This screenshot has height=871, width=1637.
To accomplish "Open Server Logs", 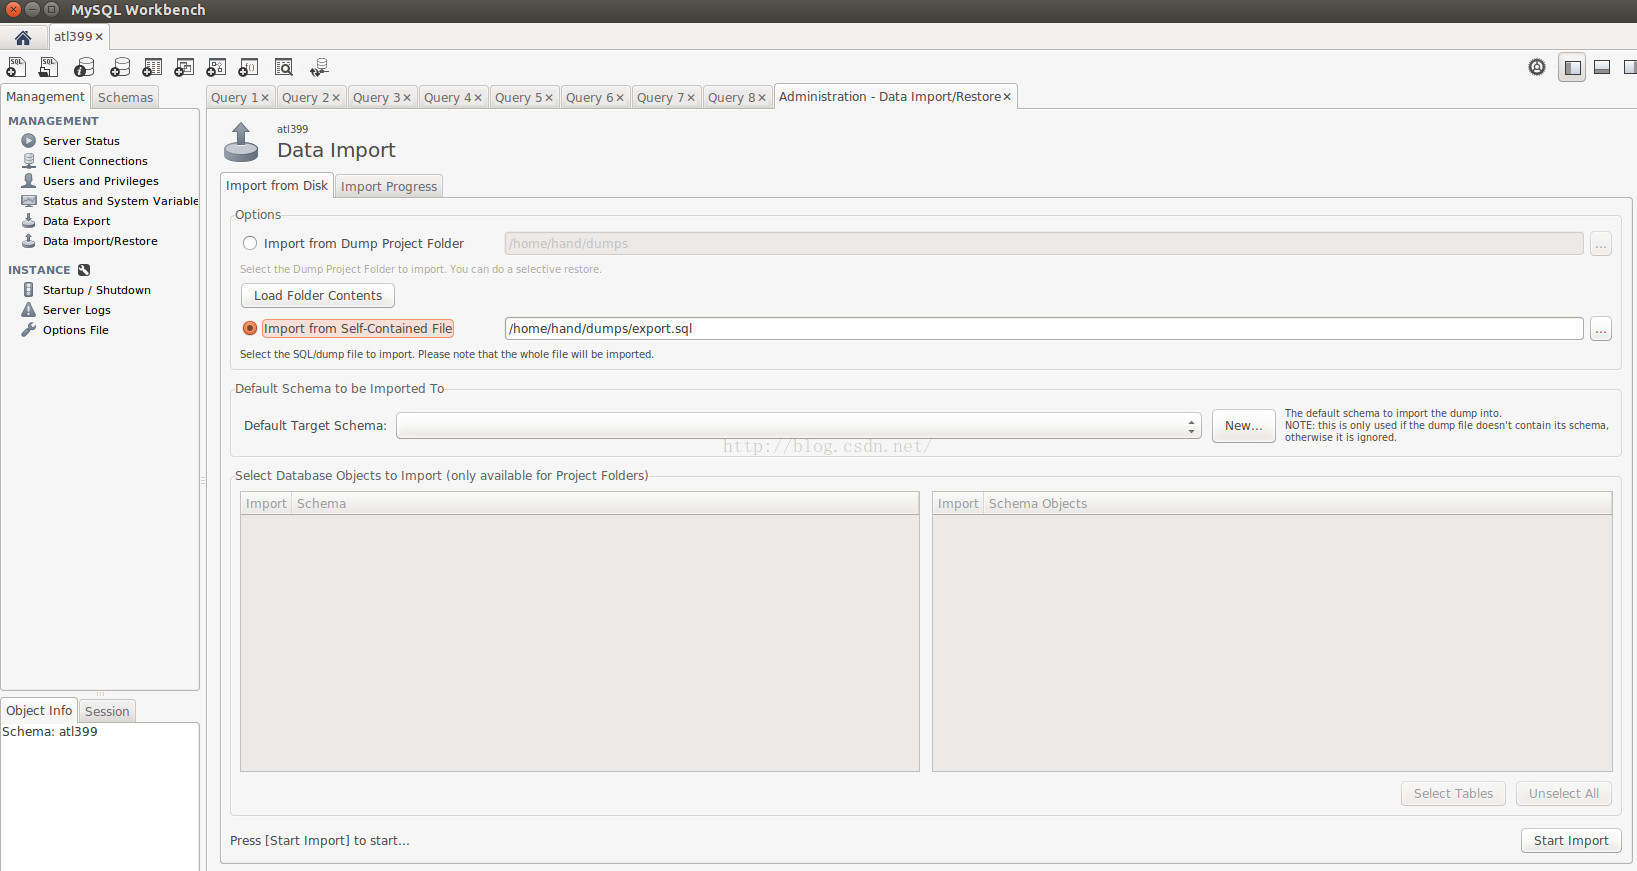I will 76,310.
